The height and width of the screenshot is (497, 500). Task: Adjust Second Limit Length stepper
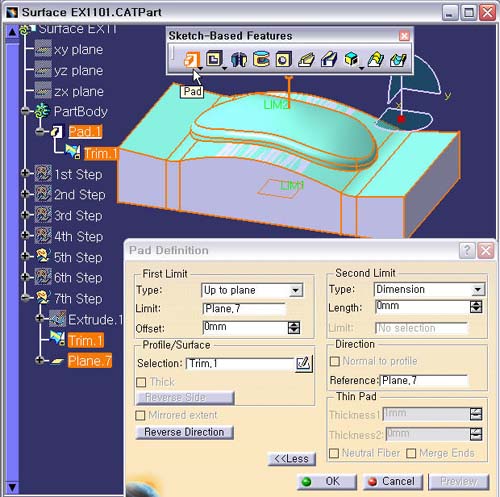point(476,307)
